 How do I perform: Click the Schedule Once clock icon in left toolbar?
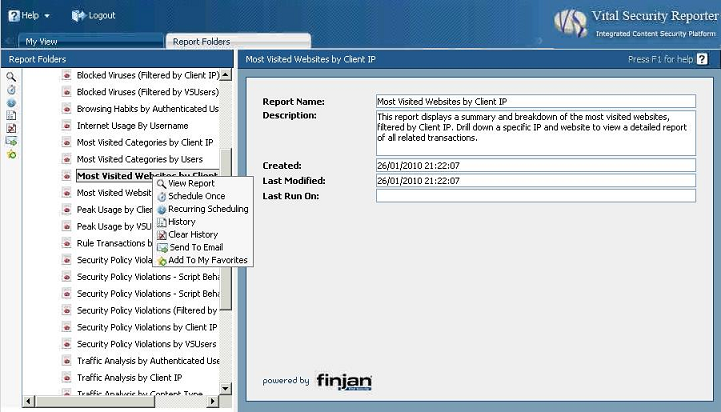coord(11,89)
